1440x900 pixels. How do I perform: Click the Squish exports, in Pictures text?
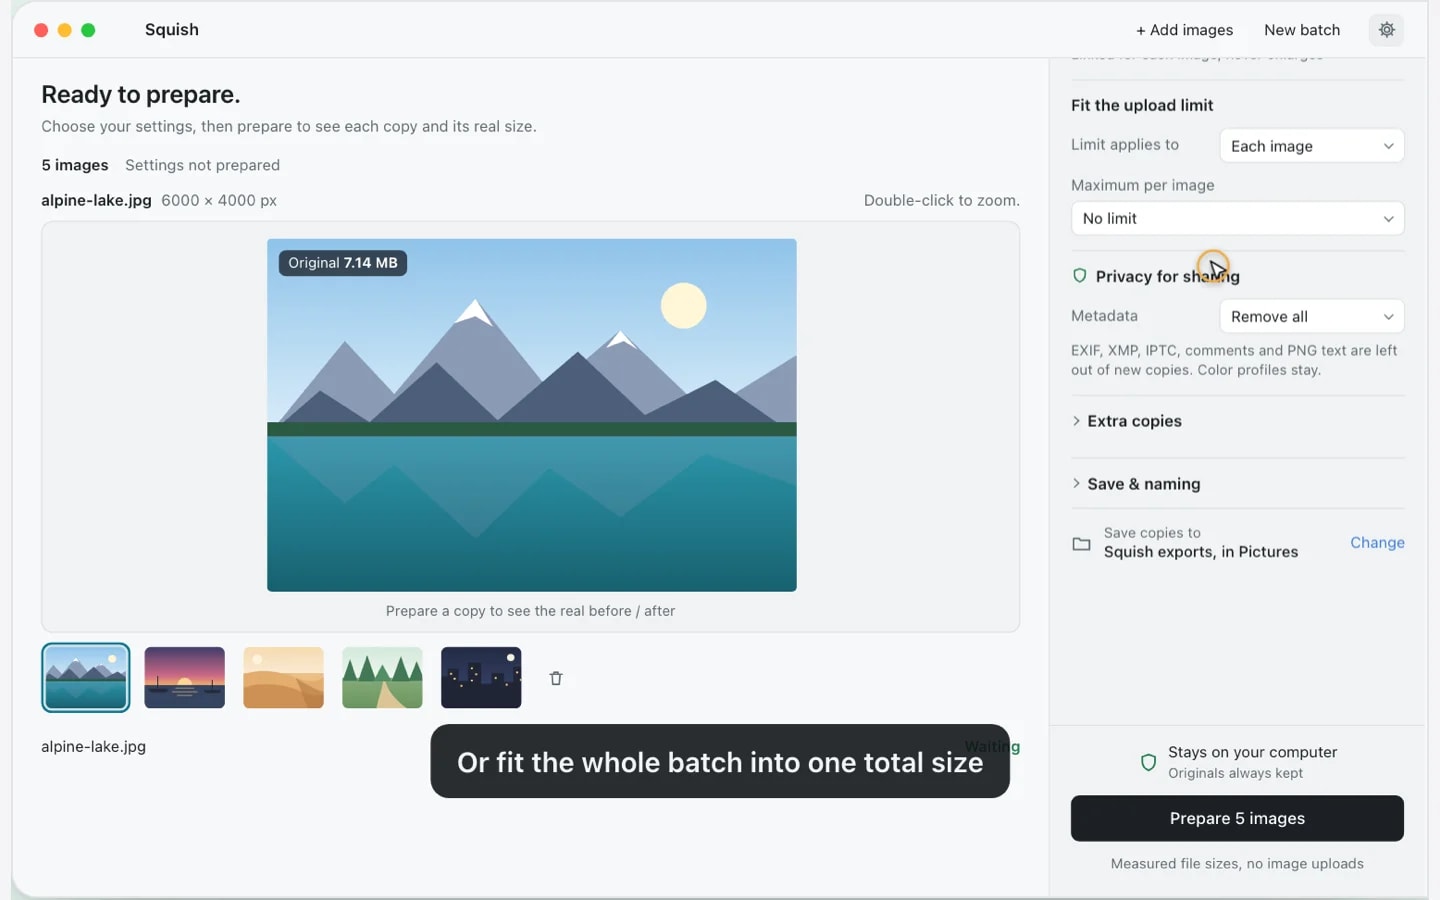pos(1201,552)
